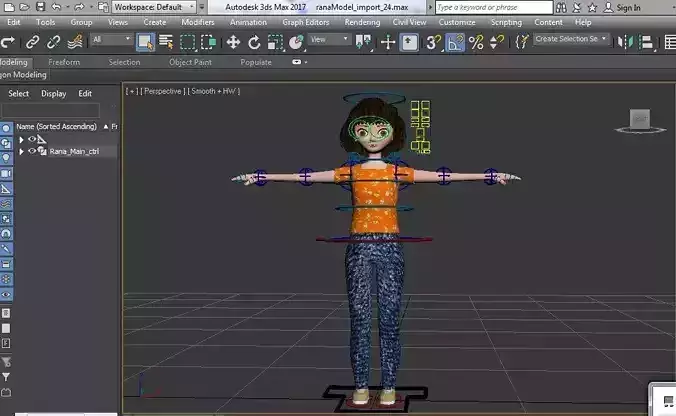Select the Select and Move tool

233,42
